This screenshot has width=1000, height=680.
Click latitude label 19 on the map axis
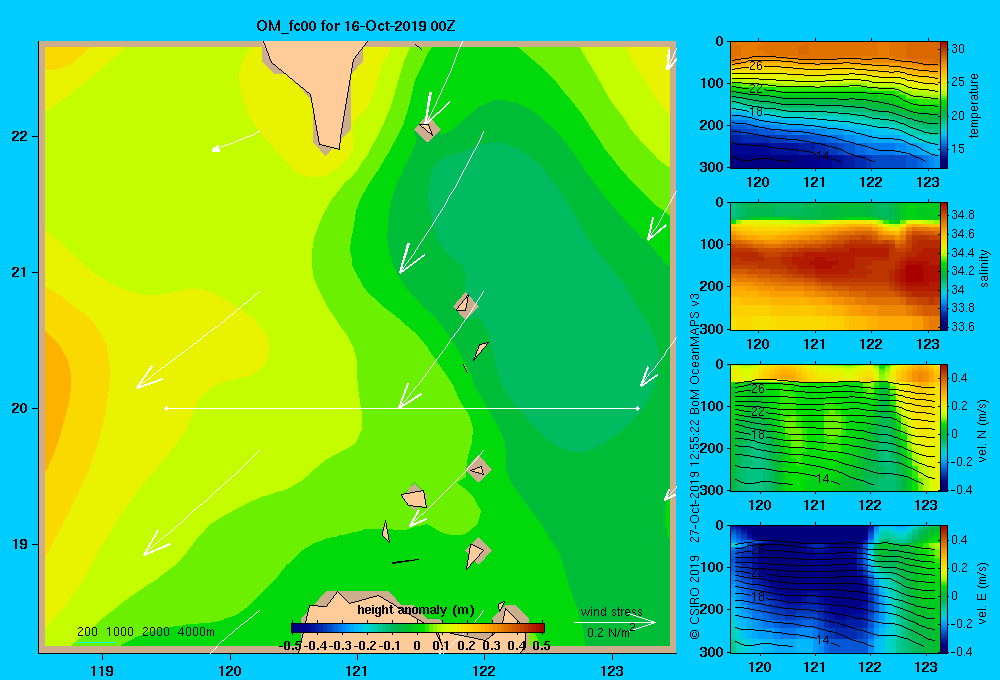[x=20, y=544]
